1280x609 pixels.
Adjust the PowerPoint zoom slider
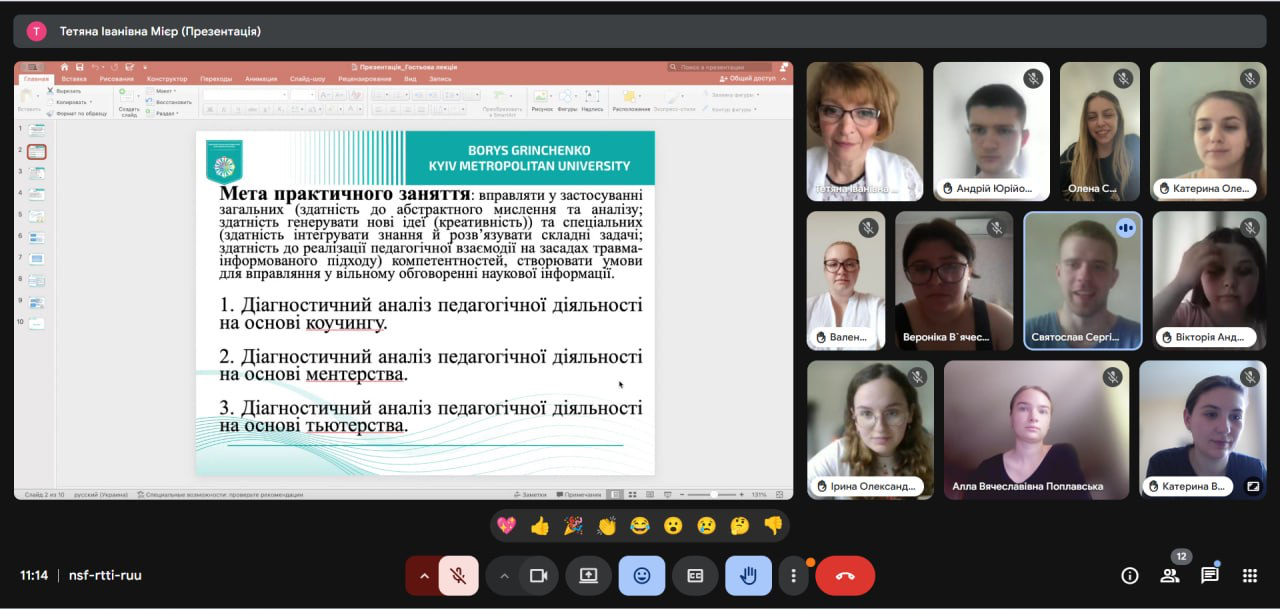pos(714,494)
